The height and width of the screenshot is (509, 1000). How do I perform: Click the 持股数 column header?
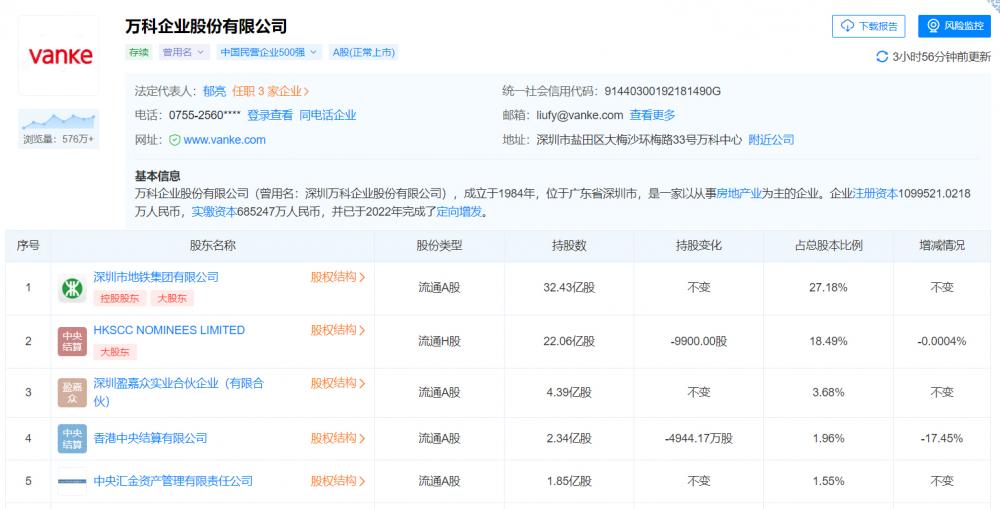tap(569, 246)
